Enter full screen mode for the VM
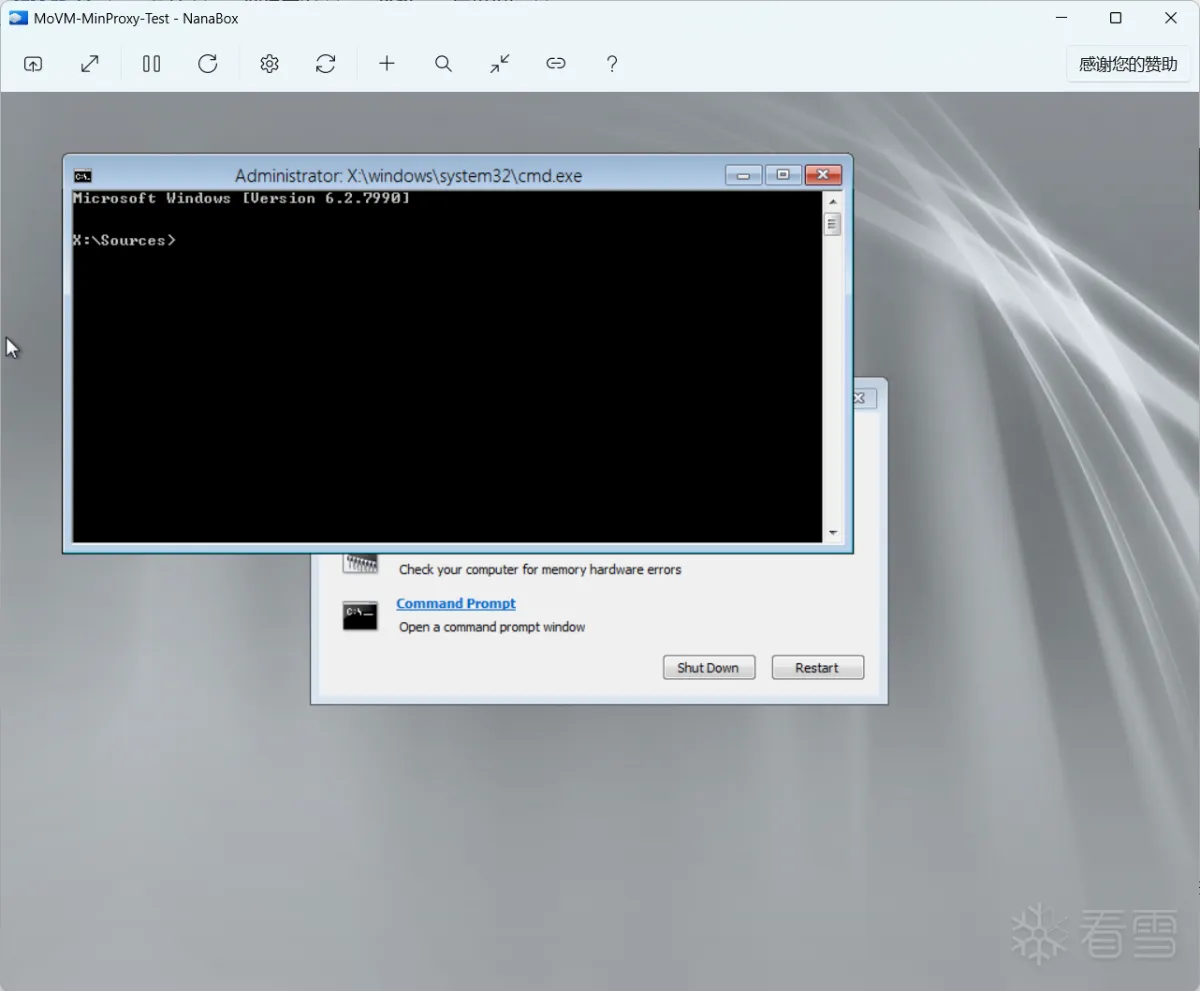The width and height of the screenshot is (1200, 991). (x=89, y=63)
